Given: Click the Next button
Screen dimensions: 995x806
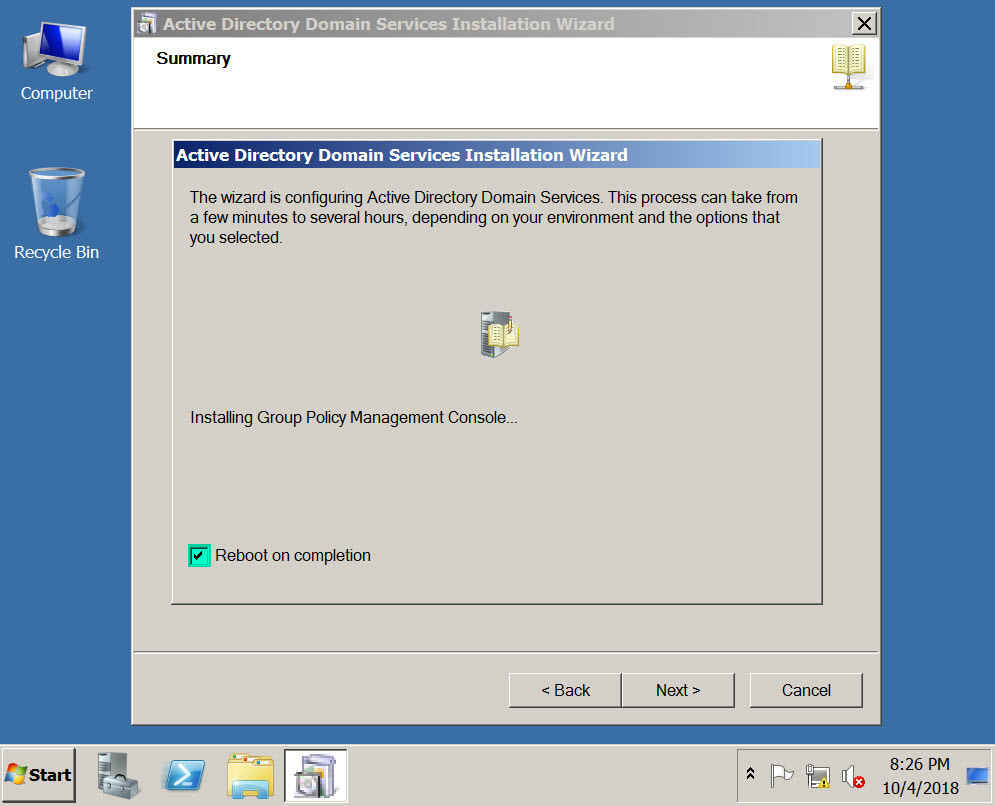Looking at the screenshot, I should click(678, 690).
